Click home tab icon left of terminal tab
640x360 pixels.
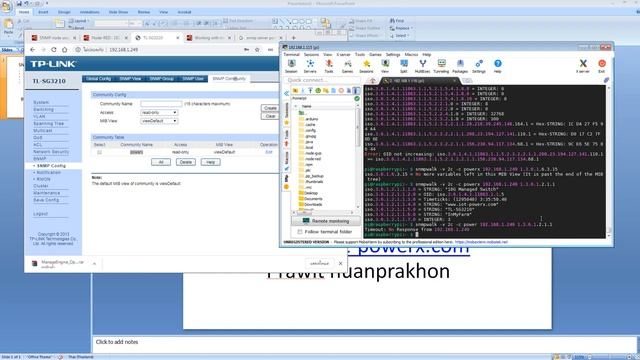click(372, 80)
